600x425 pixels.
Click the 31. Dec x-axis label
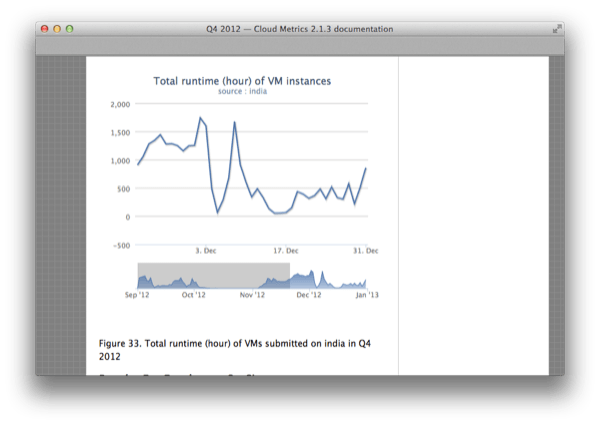[365, 251]
